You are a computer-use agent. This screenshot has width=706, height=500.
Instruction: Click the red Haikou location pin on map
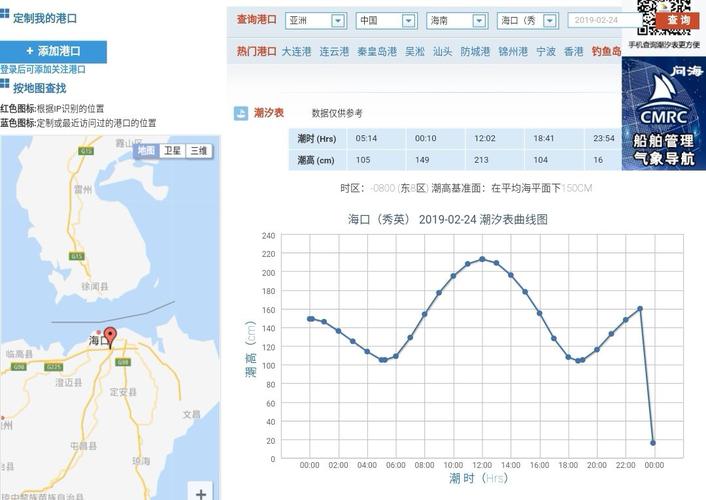tap(110, 338)
